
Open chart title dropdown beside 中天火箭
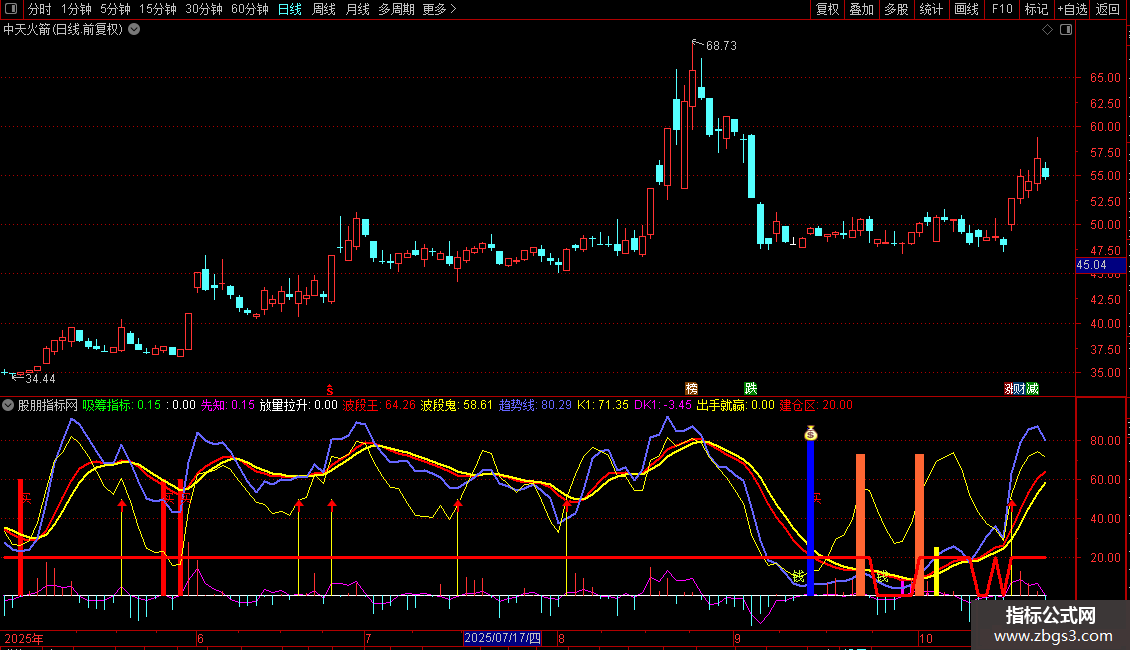[x=134, y=30]
